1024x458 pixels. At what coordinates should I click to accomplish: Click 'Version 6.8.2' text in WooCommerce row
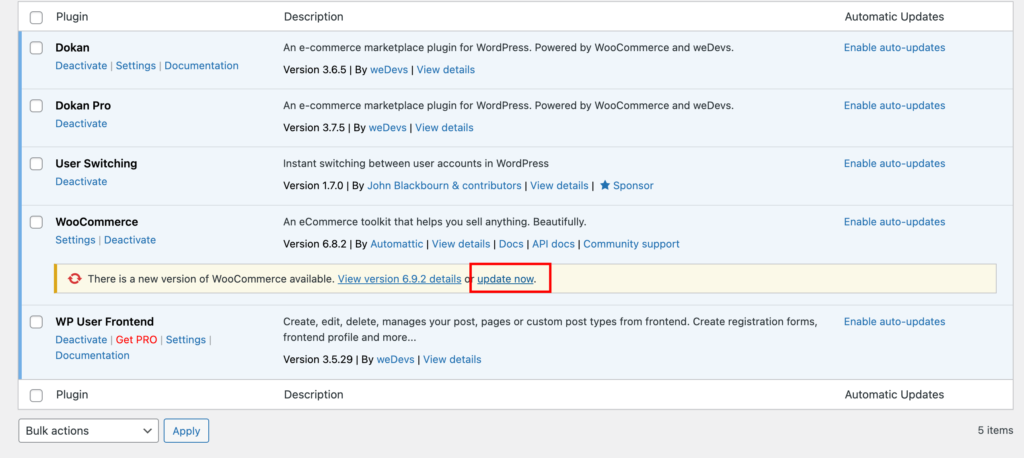click(315, 244)
